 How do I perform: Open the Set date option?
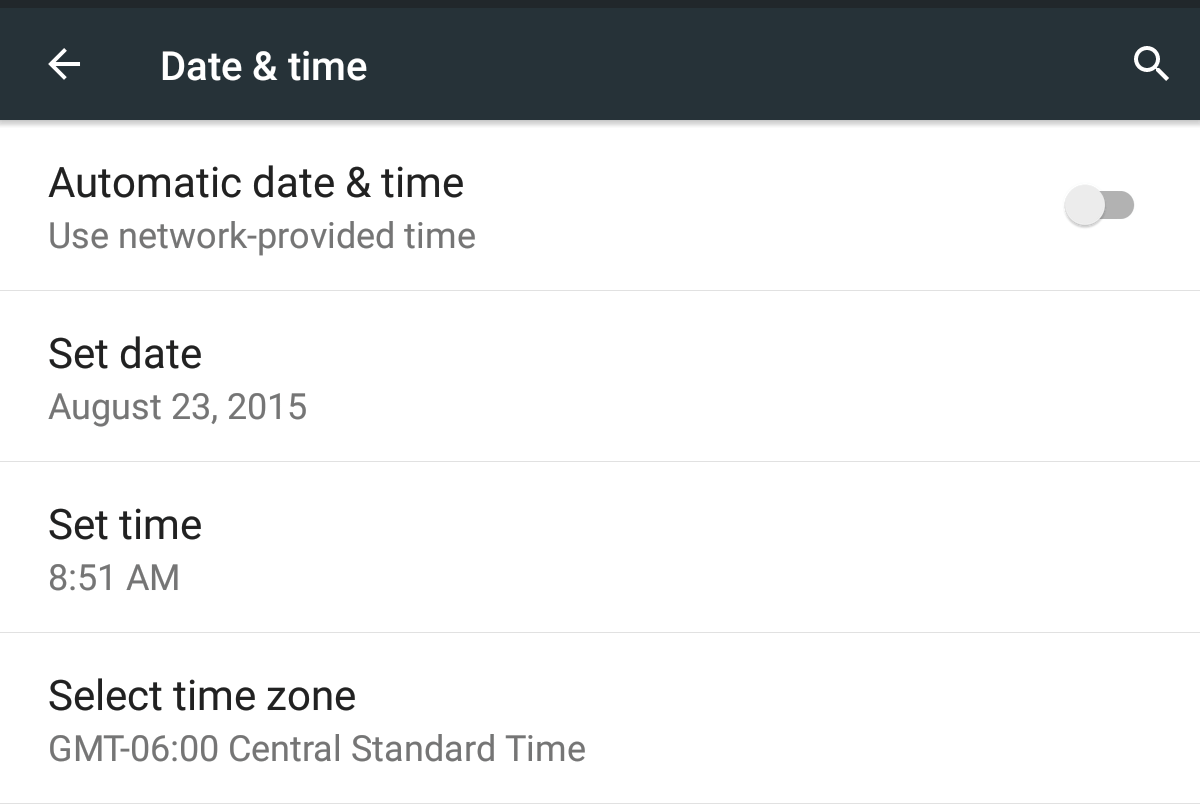[600, 377]
